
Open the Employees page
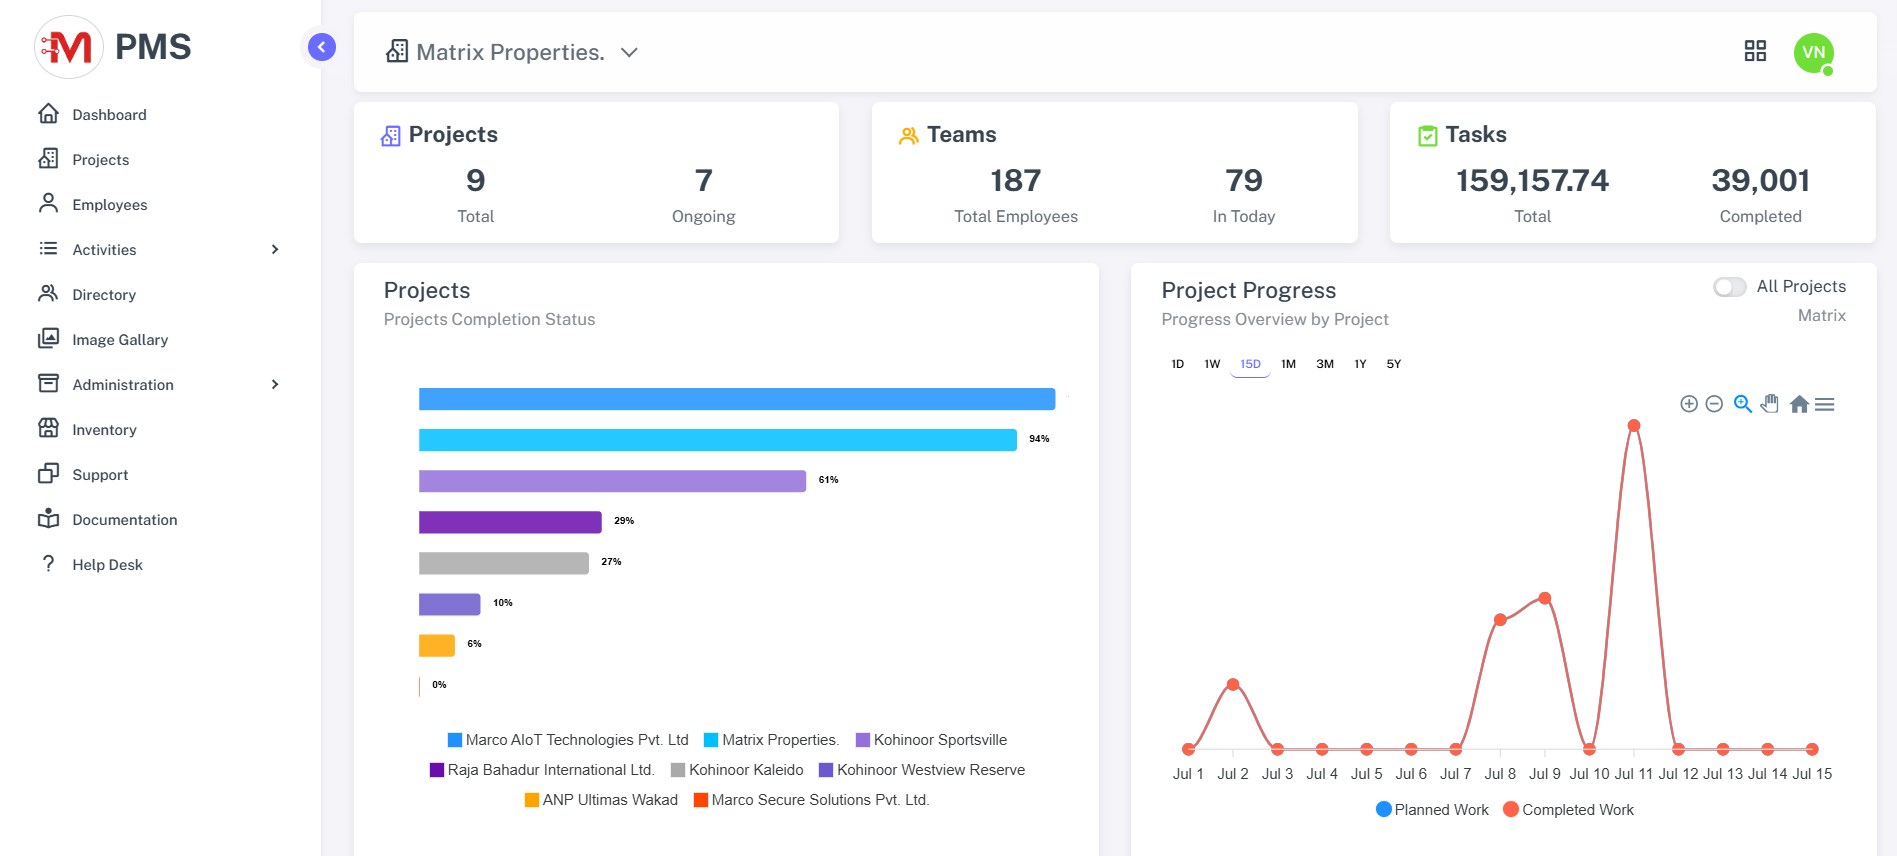coord(109,204)
